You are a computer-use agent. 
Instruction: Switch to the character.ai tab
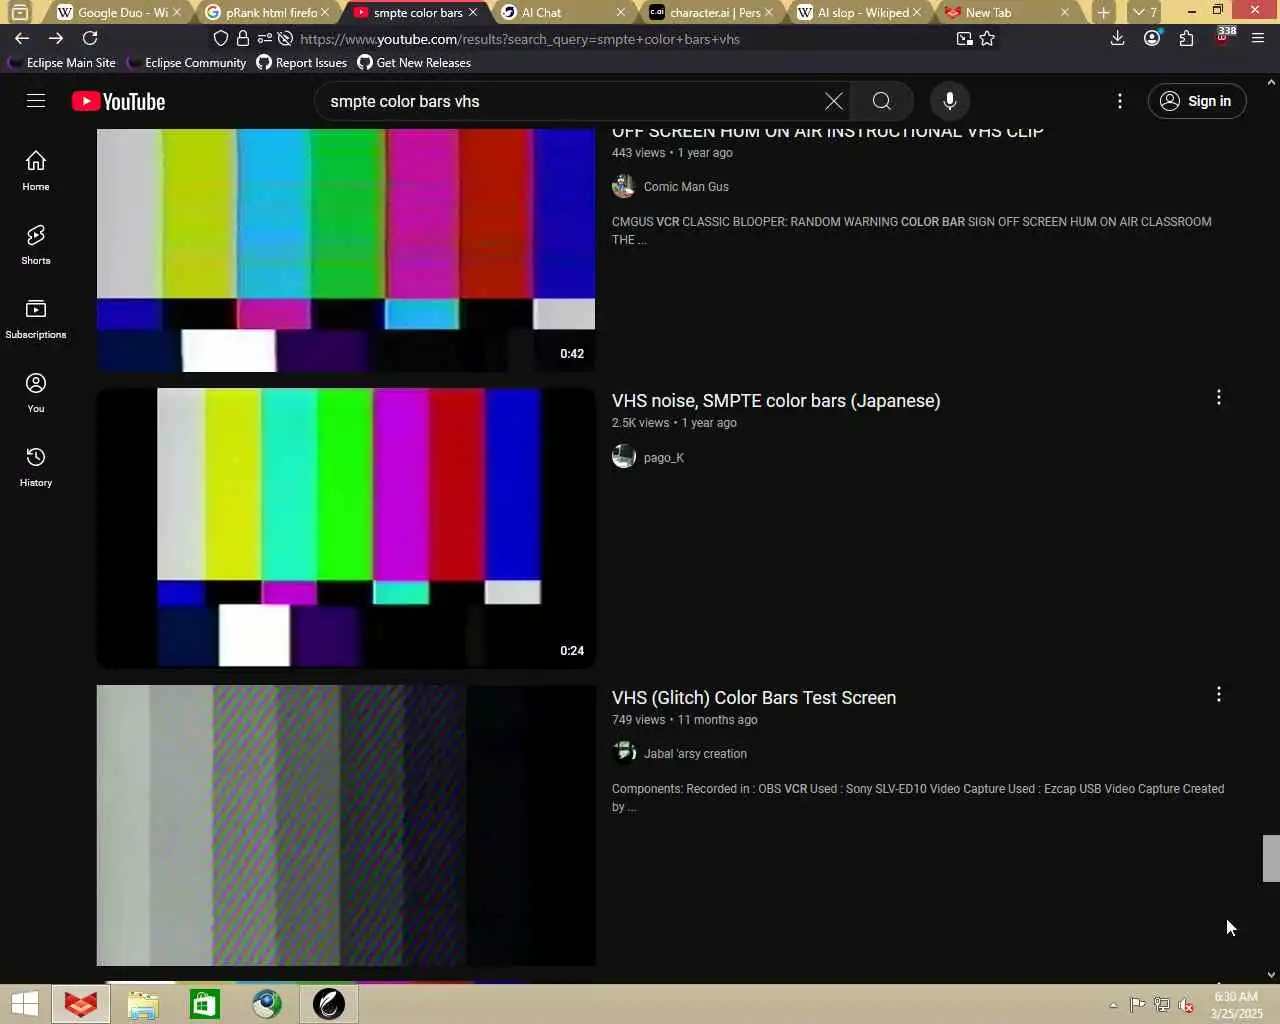click(x=710, y=12)
